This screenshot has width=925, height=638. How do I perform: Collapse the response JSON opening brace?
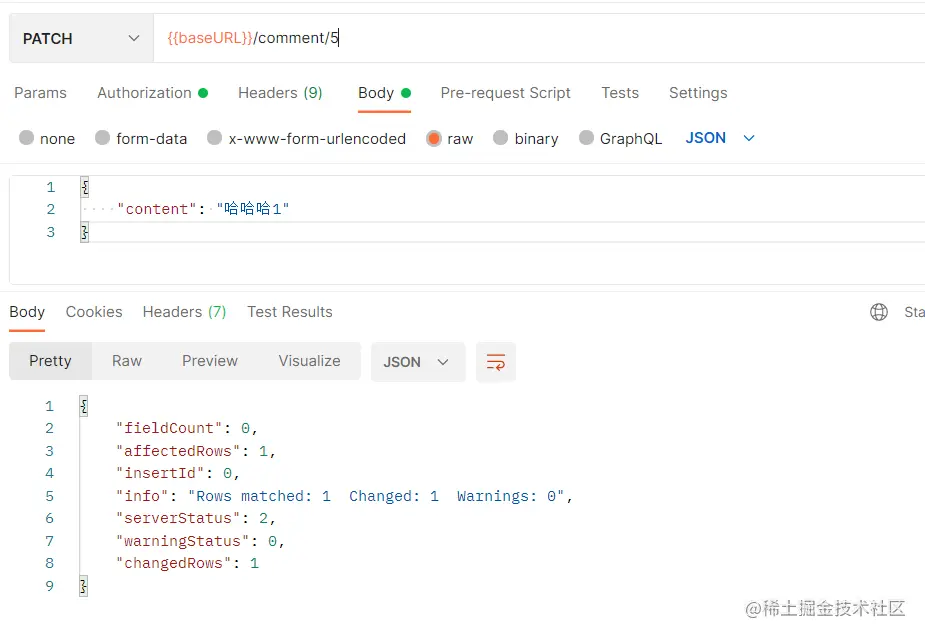coord(84,406)
